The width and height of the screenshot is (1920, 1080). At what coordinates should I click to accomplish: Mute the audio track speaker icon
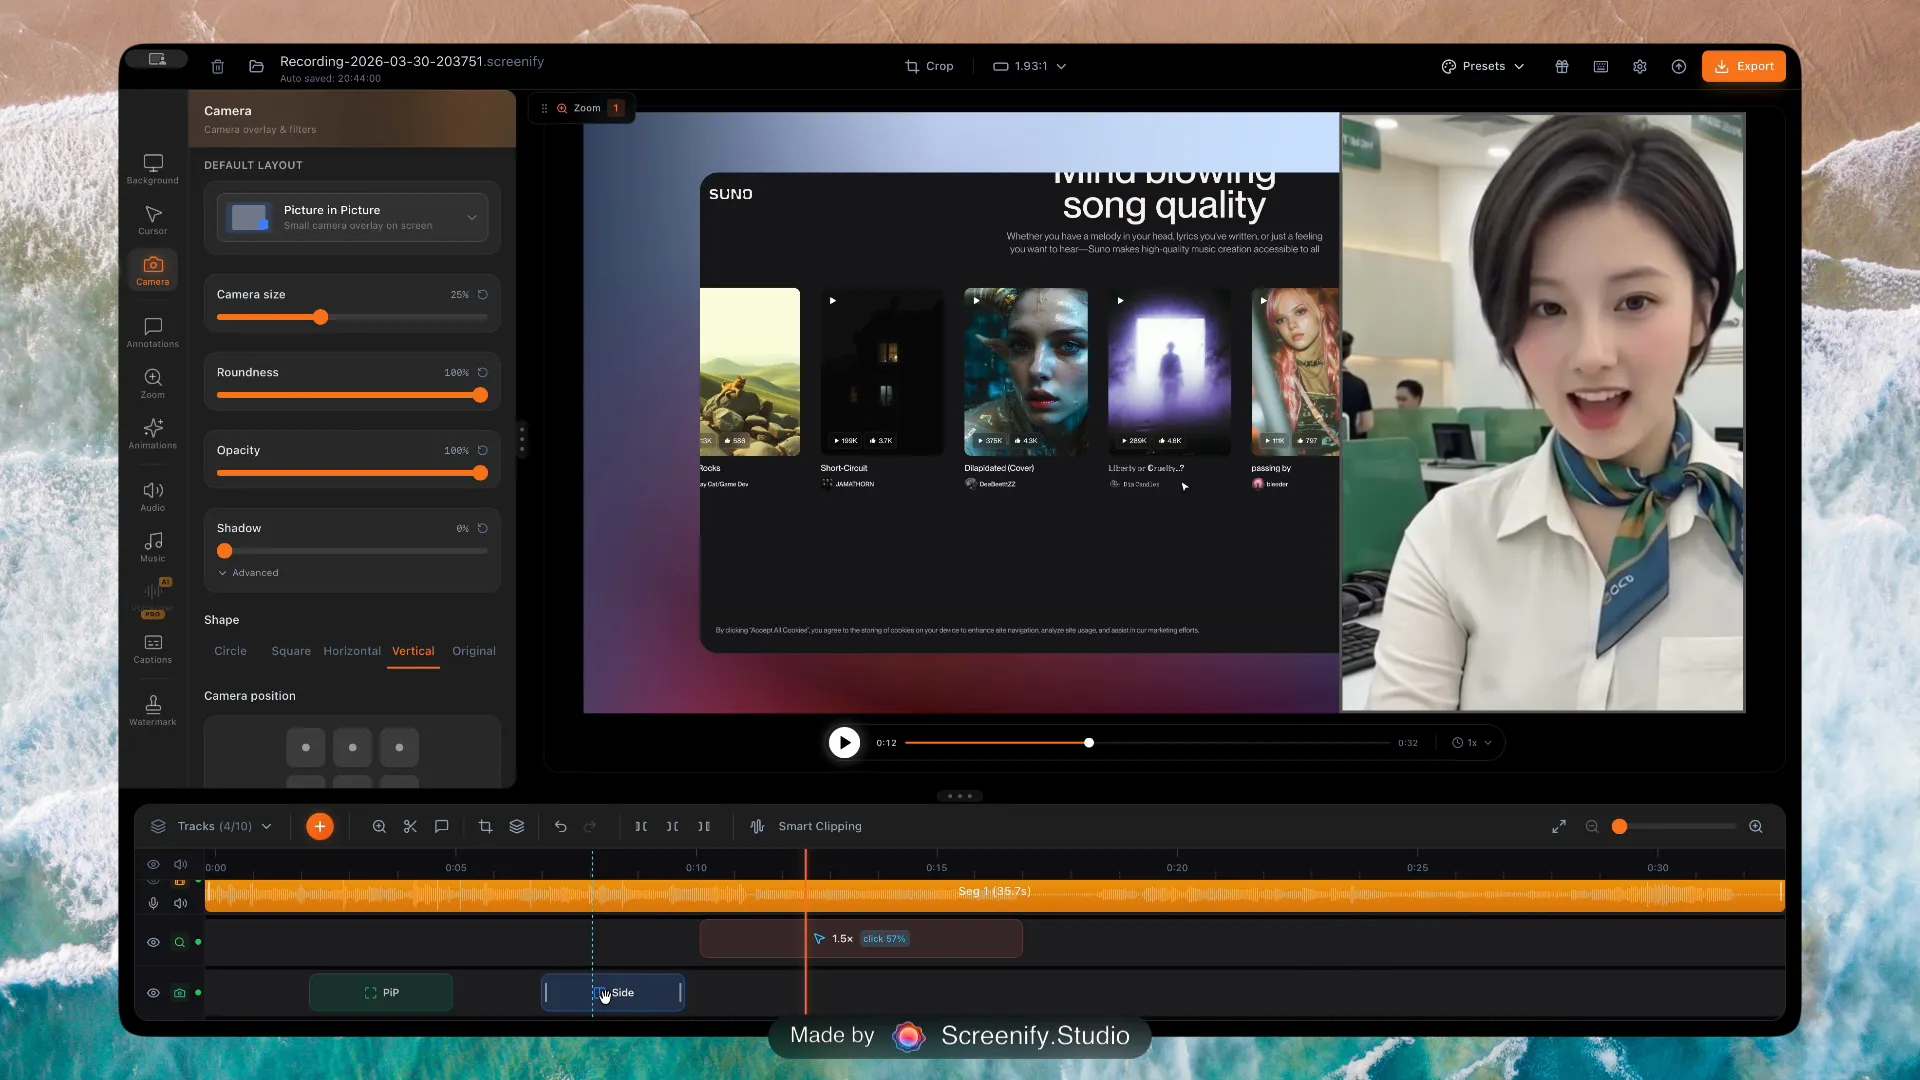pos(181,903)
